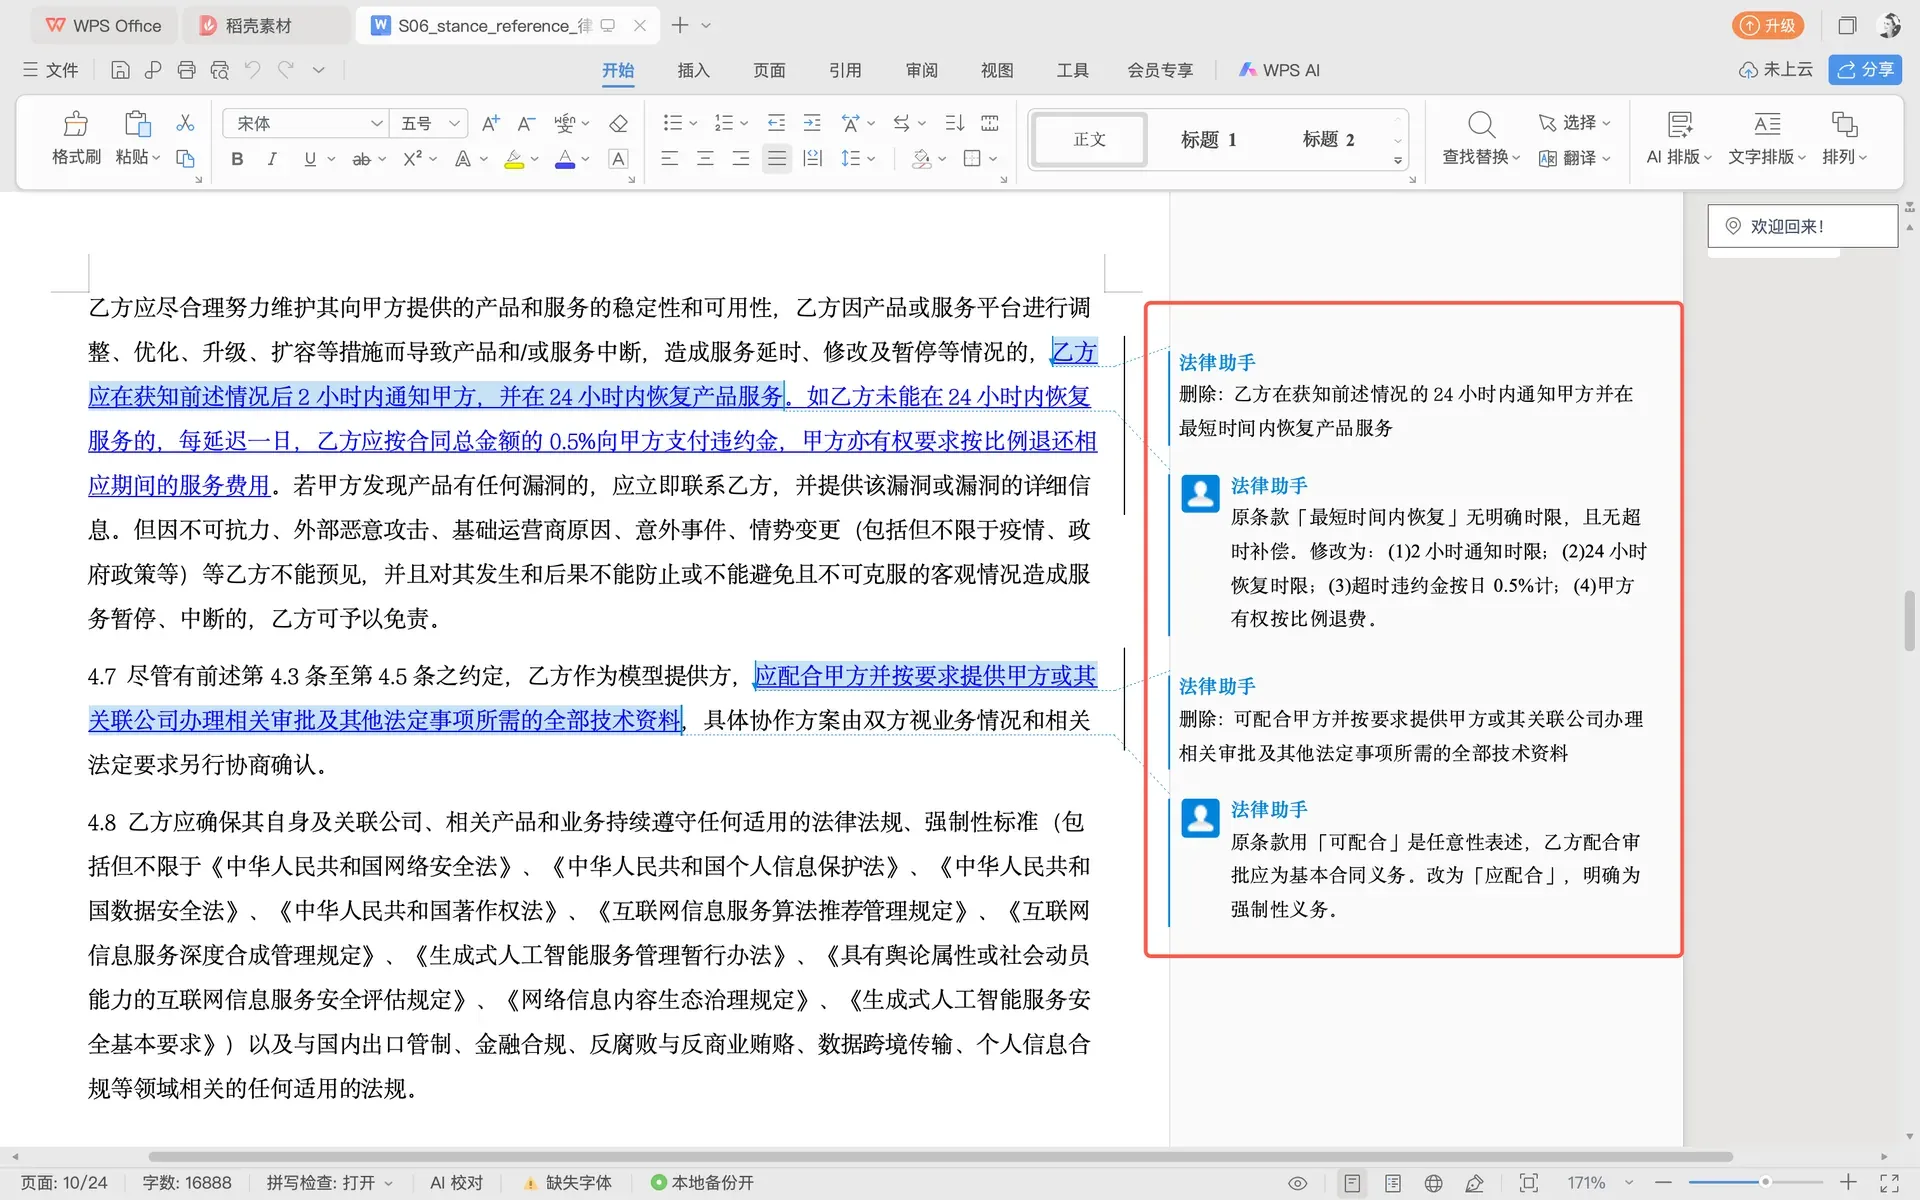The image size is (1920, 1200).
Task: Click the print icon in quick toolbar
Action: click(x=186, y=70)
